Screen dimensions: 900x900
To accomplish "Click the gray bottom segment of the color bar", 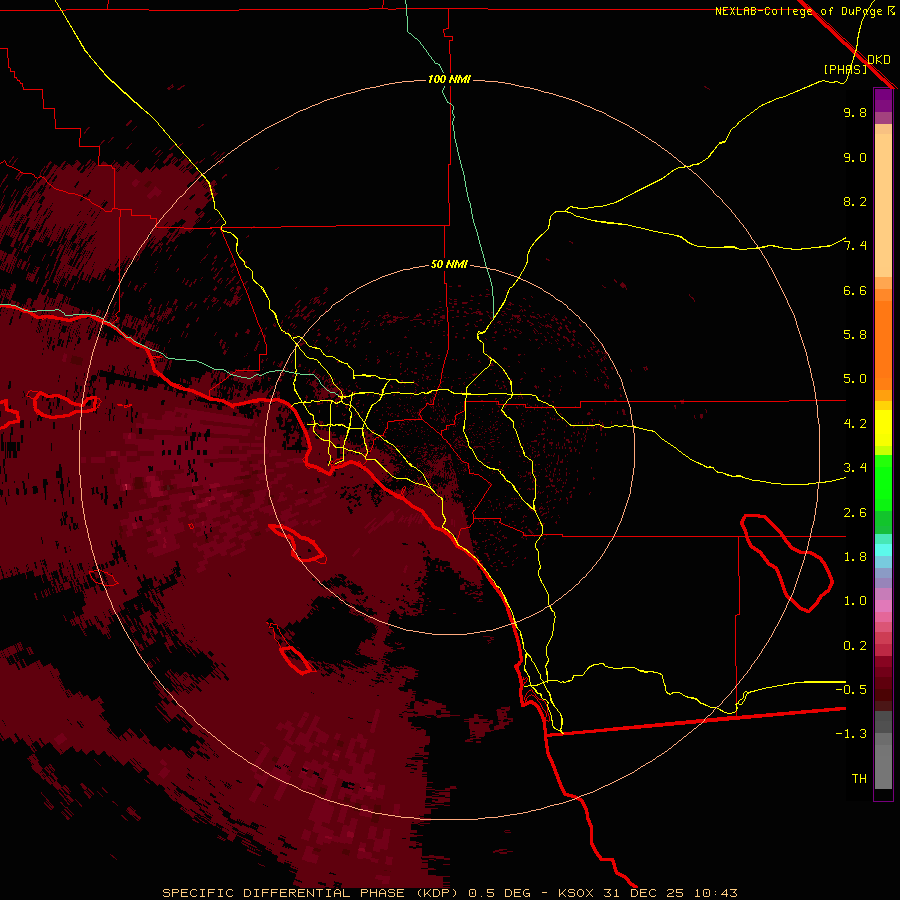I will (883, 766).
